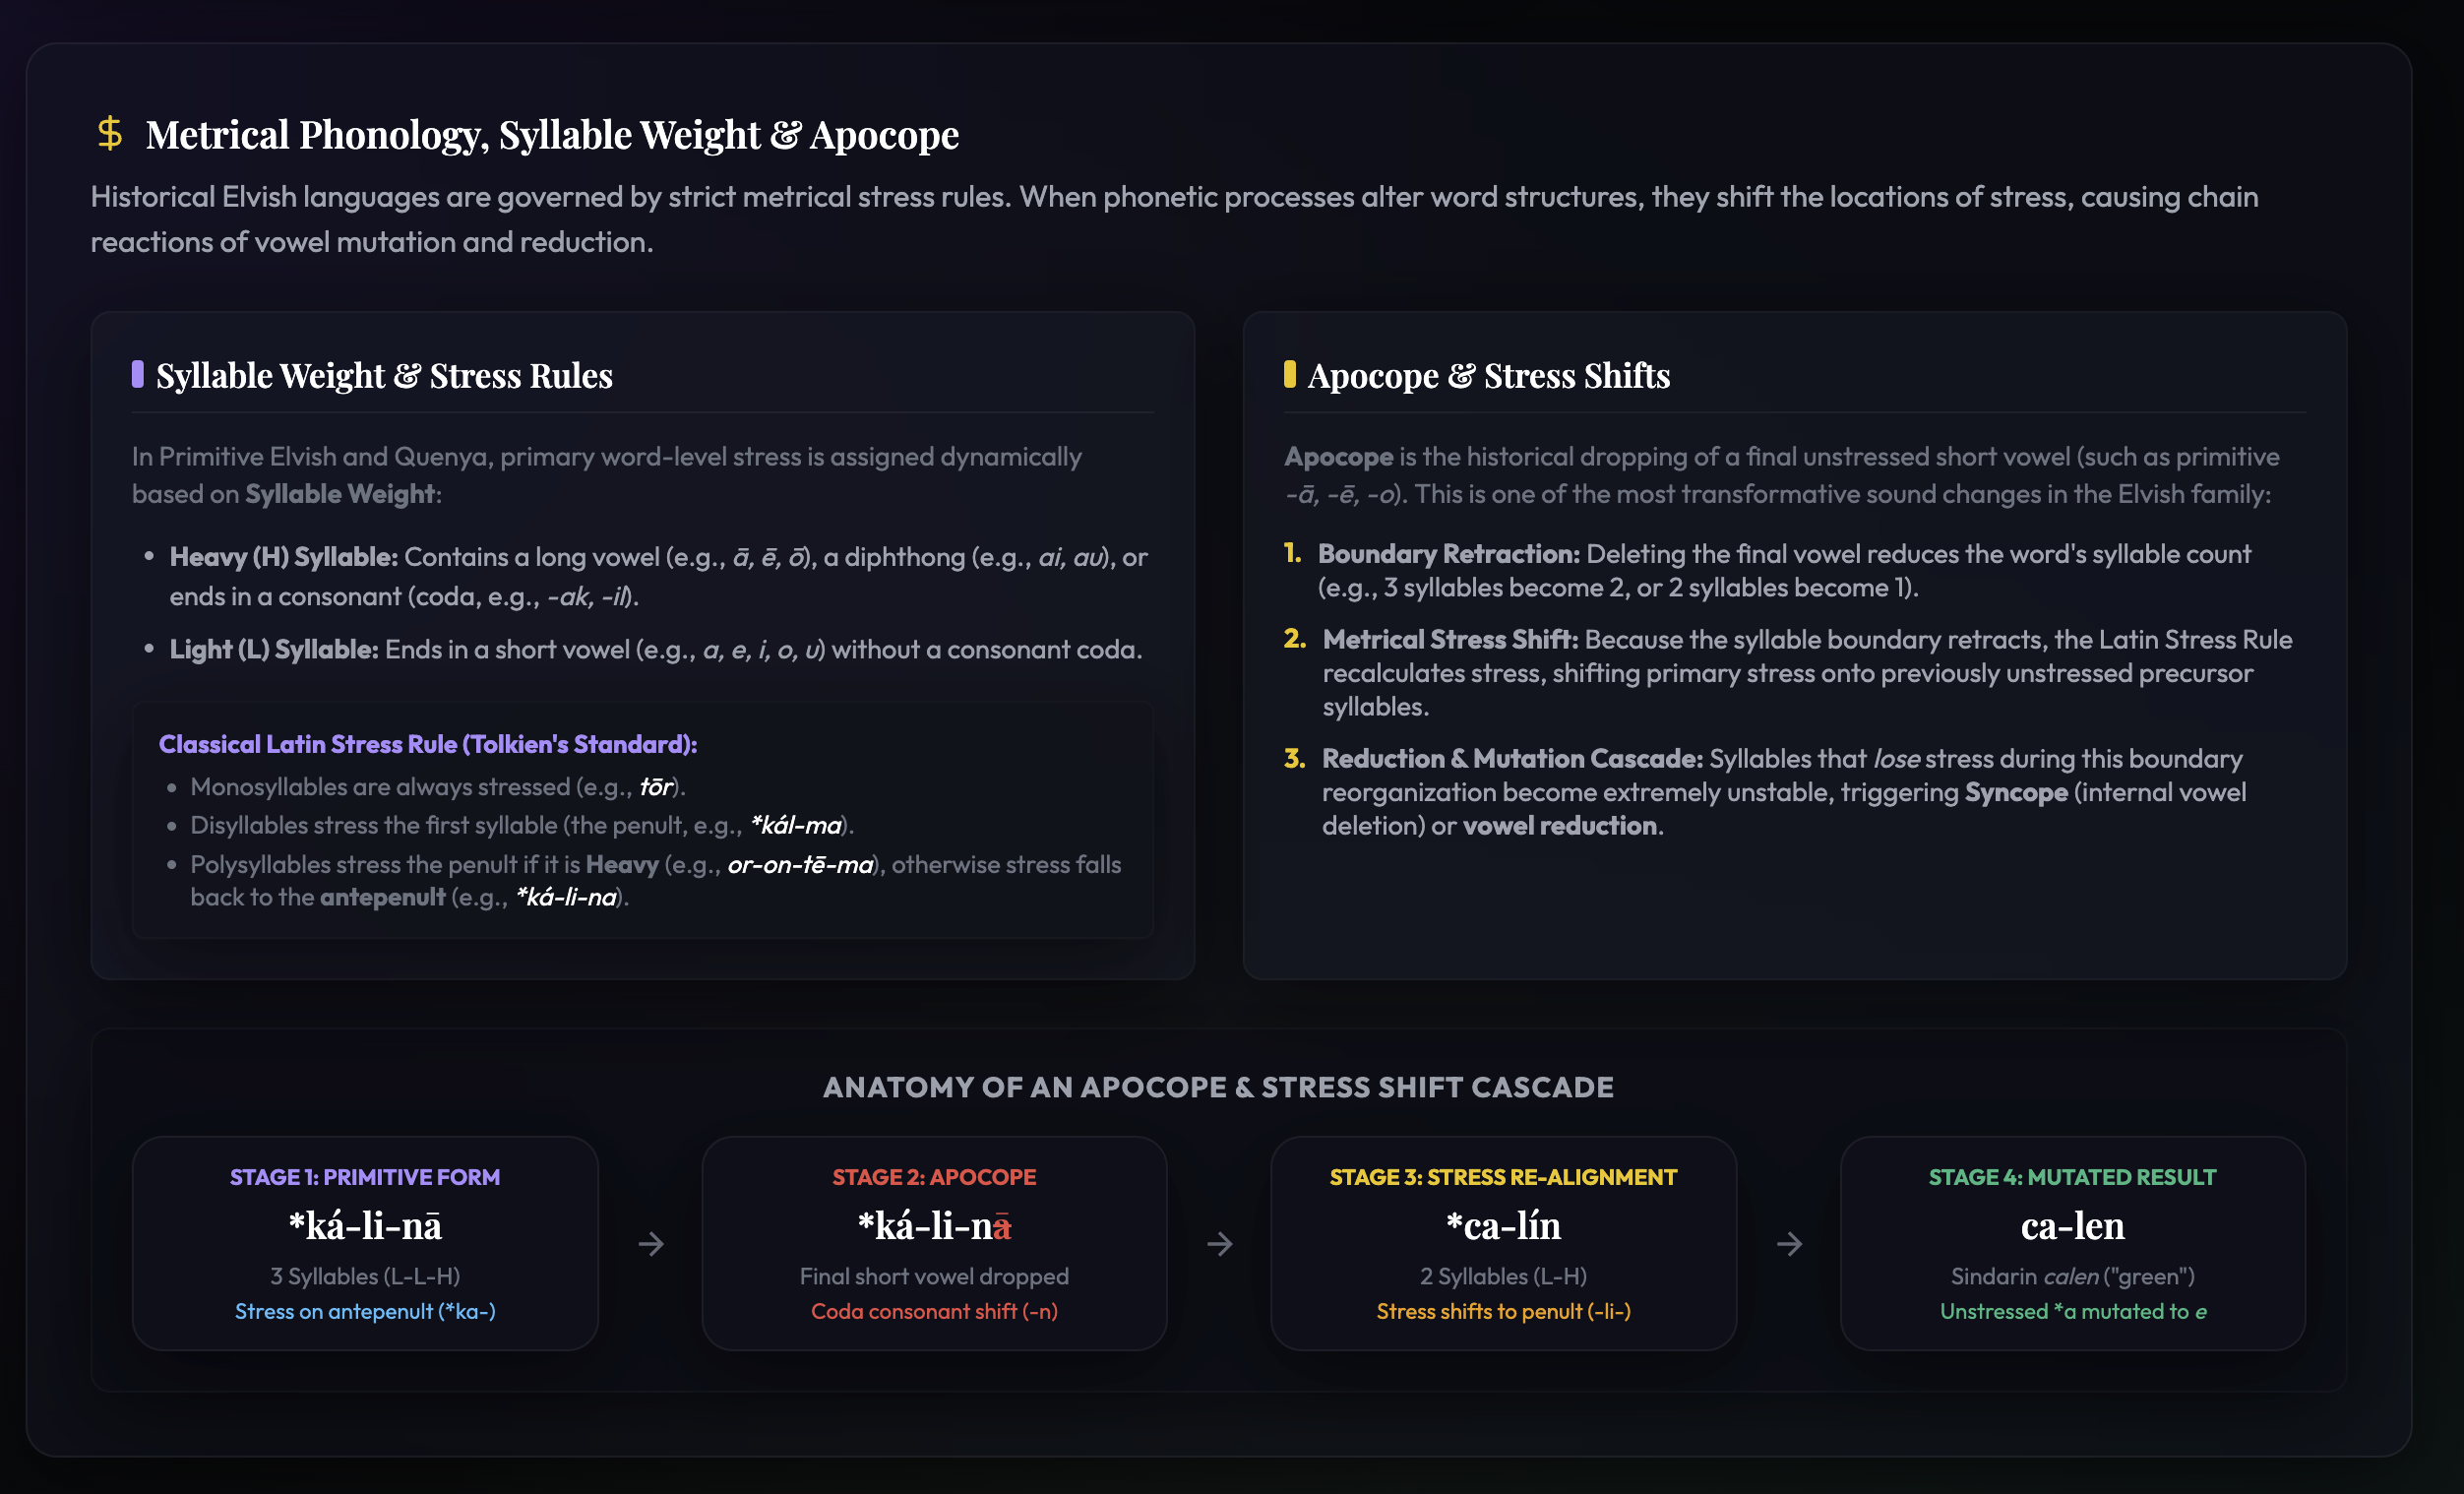Click the dollar sign icon beside the title
Image resolution: width=2464 pixels, height=1494 pixels.
click(x=109, y=133)
